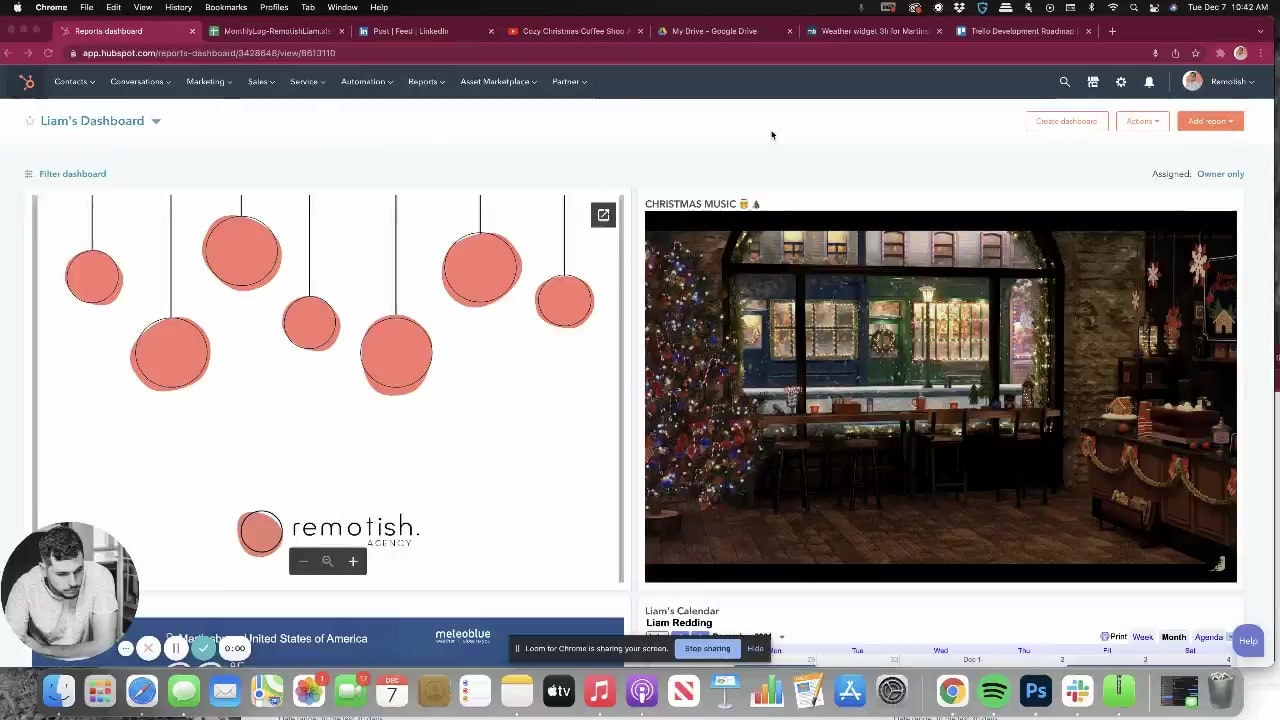Launch Finder from the Dock
This screenshot has height=720, width=1280.
click(x=59, y=691)
